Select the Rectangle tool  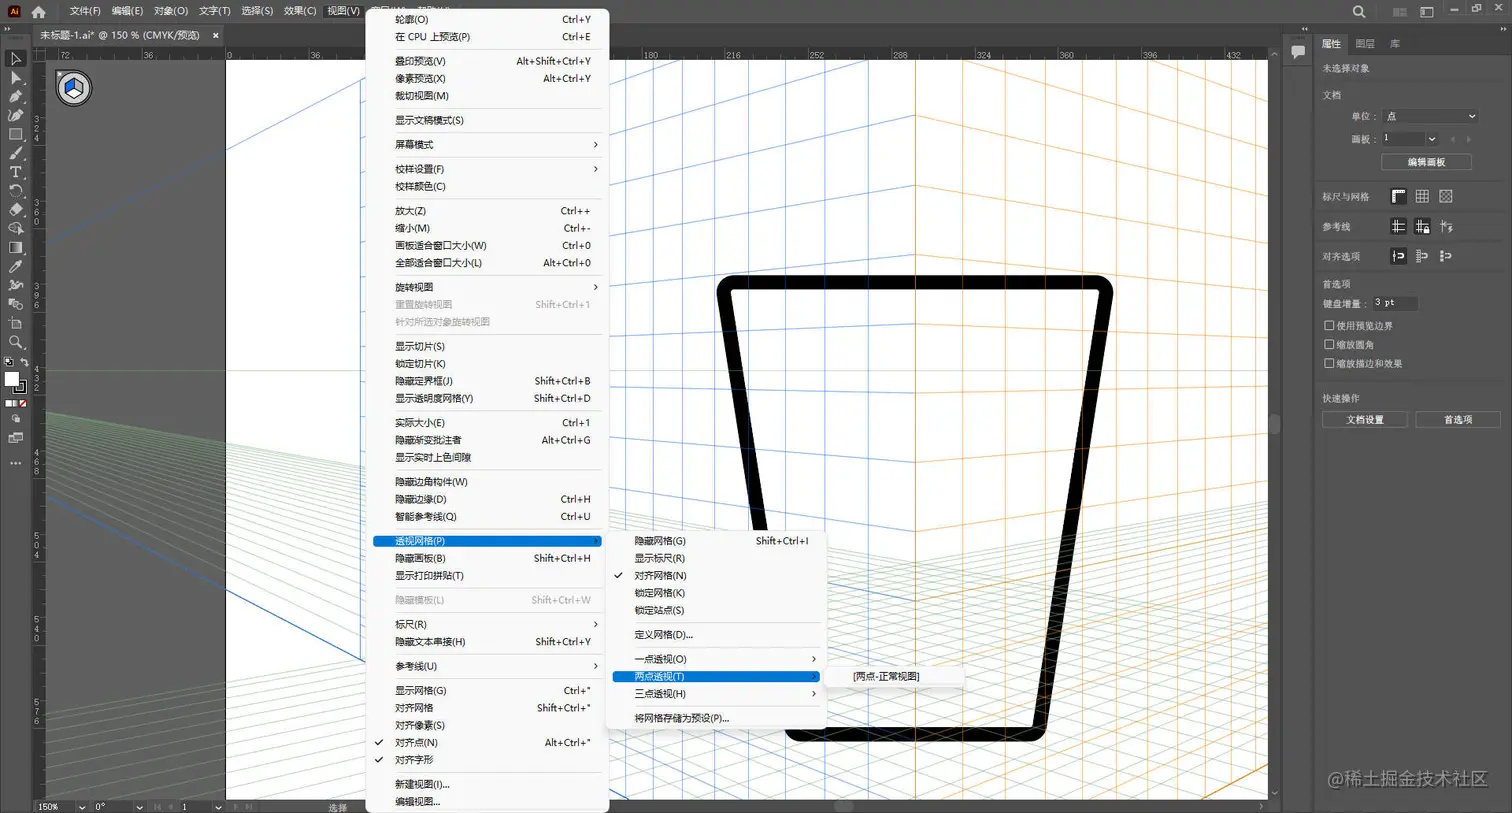click(16, 134)
